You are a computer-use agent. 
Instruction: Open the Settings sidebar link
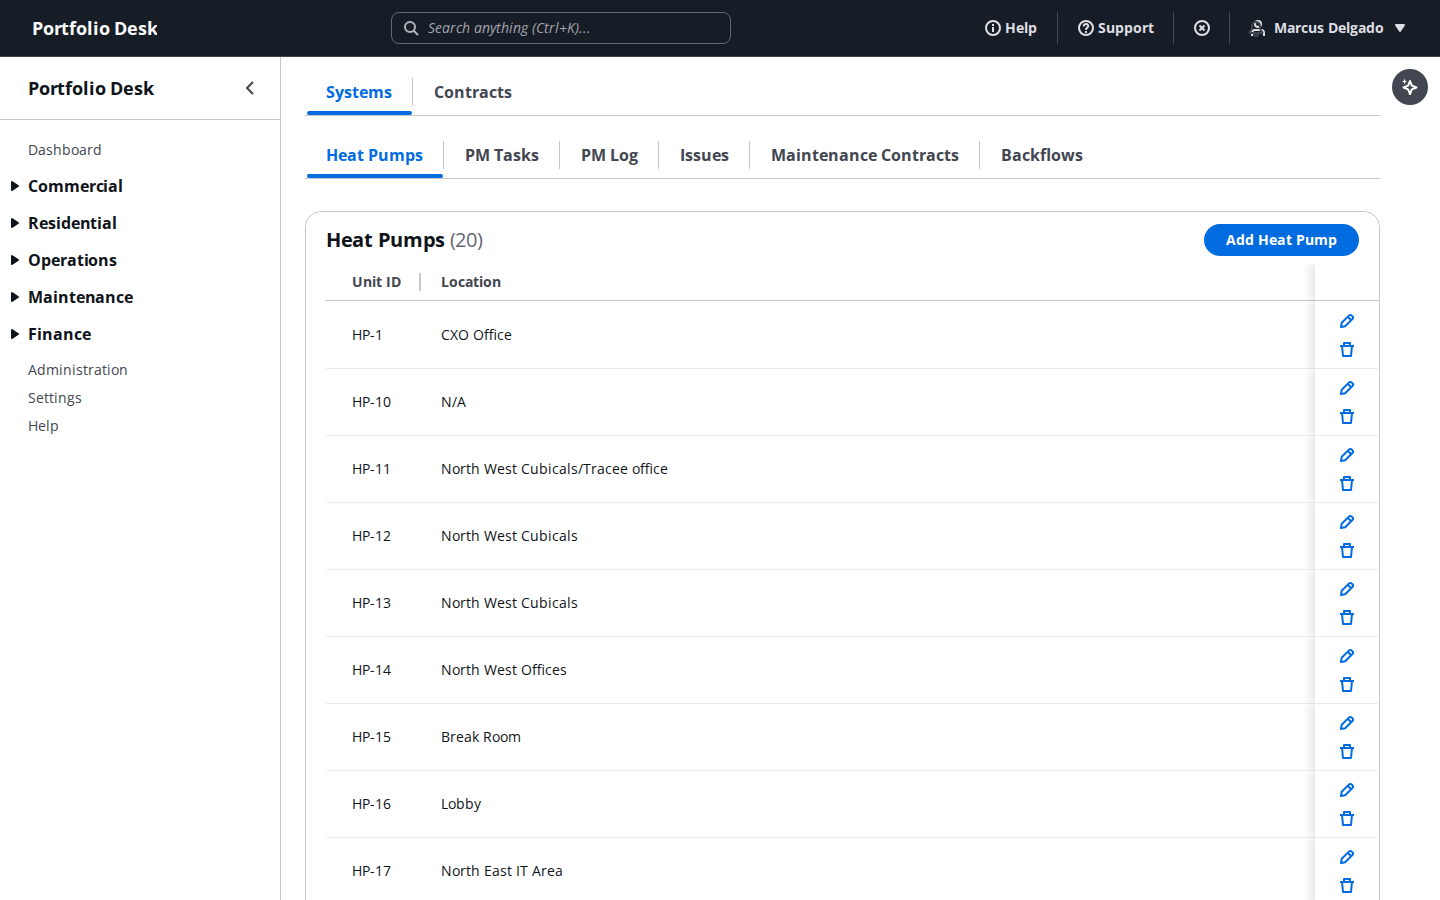click(x=55, y=398)
